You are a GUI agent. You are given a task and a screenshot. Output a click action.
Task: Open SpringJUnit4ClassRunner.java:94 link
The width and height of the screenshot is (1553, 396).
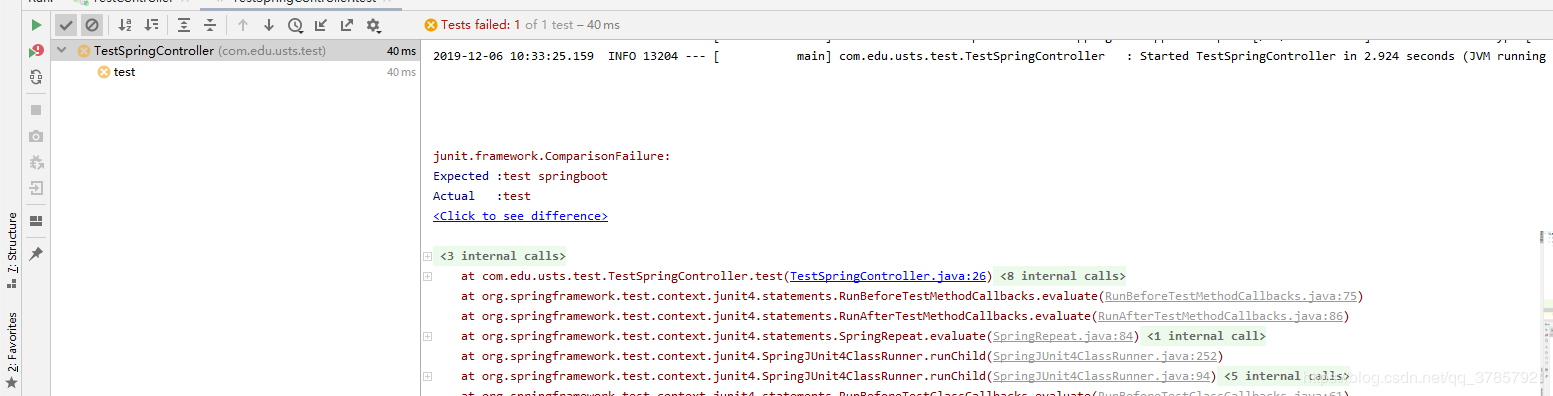[x=1101, y=376]
